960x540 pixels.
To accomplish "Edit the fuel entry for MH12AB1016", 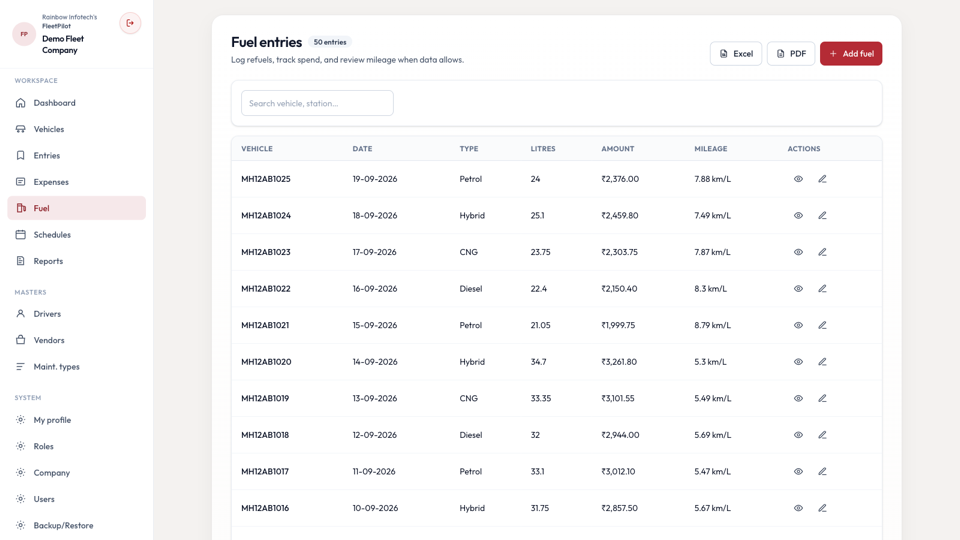I will tap(822, 508).
